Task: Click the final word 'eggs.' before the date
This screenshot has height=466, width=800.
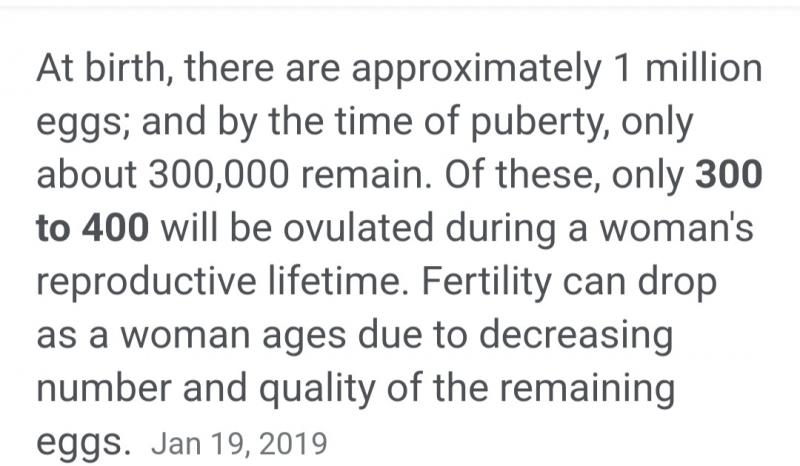Action: [84, 444]
